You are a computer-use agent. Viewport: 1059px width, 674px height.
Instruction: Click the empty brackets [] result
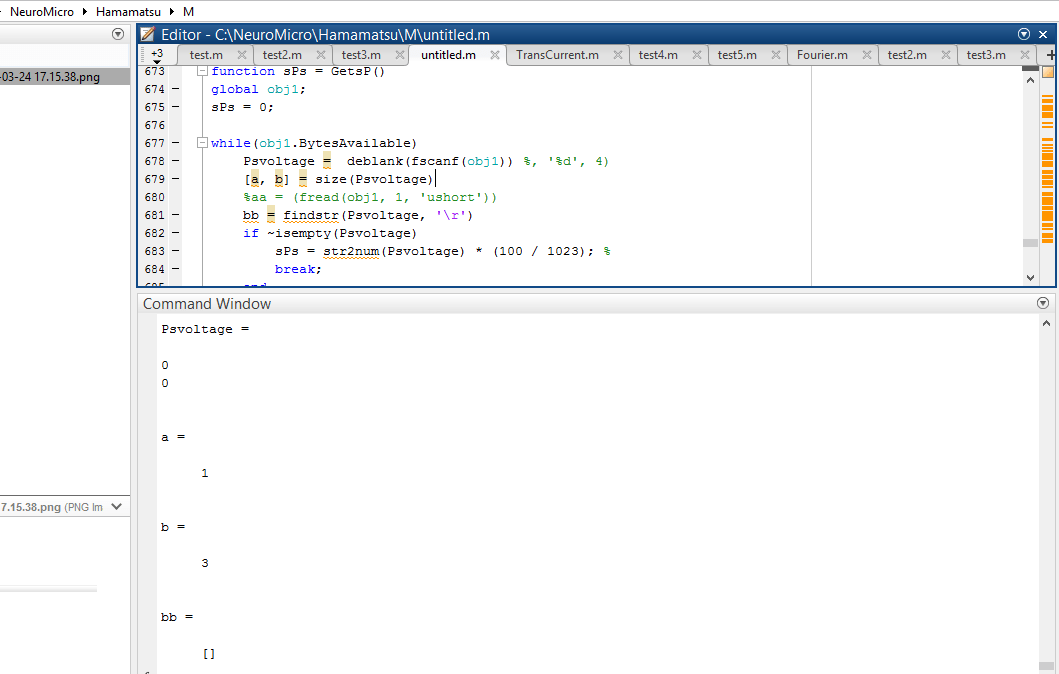[x=209, y=653]
